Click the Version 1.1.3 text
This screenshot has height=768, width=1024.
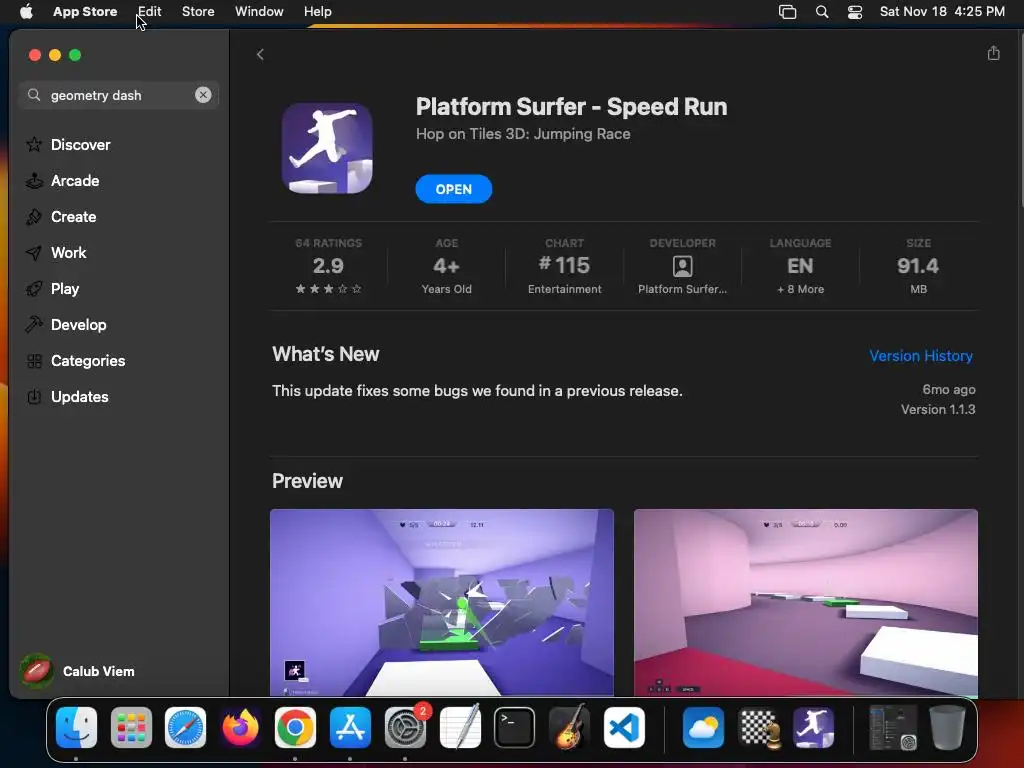938,409
